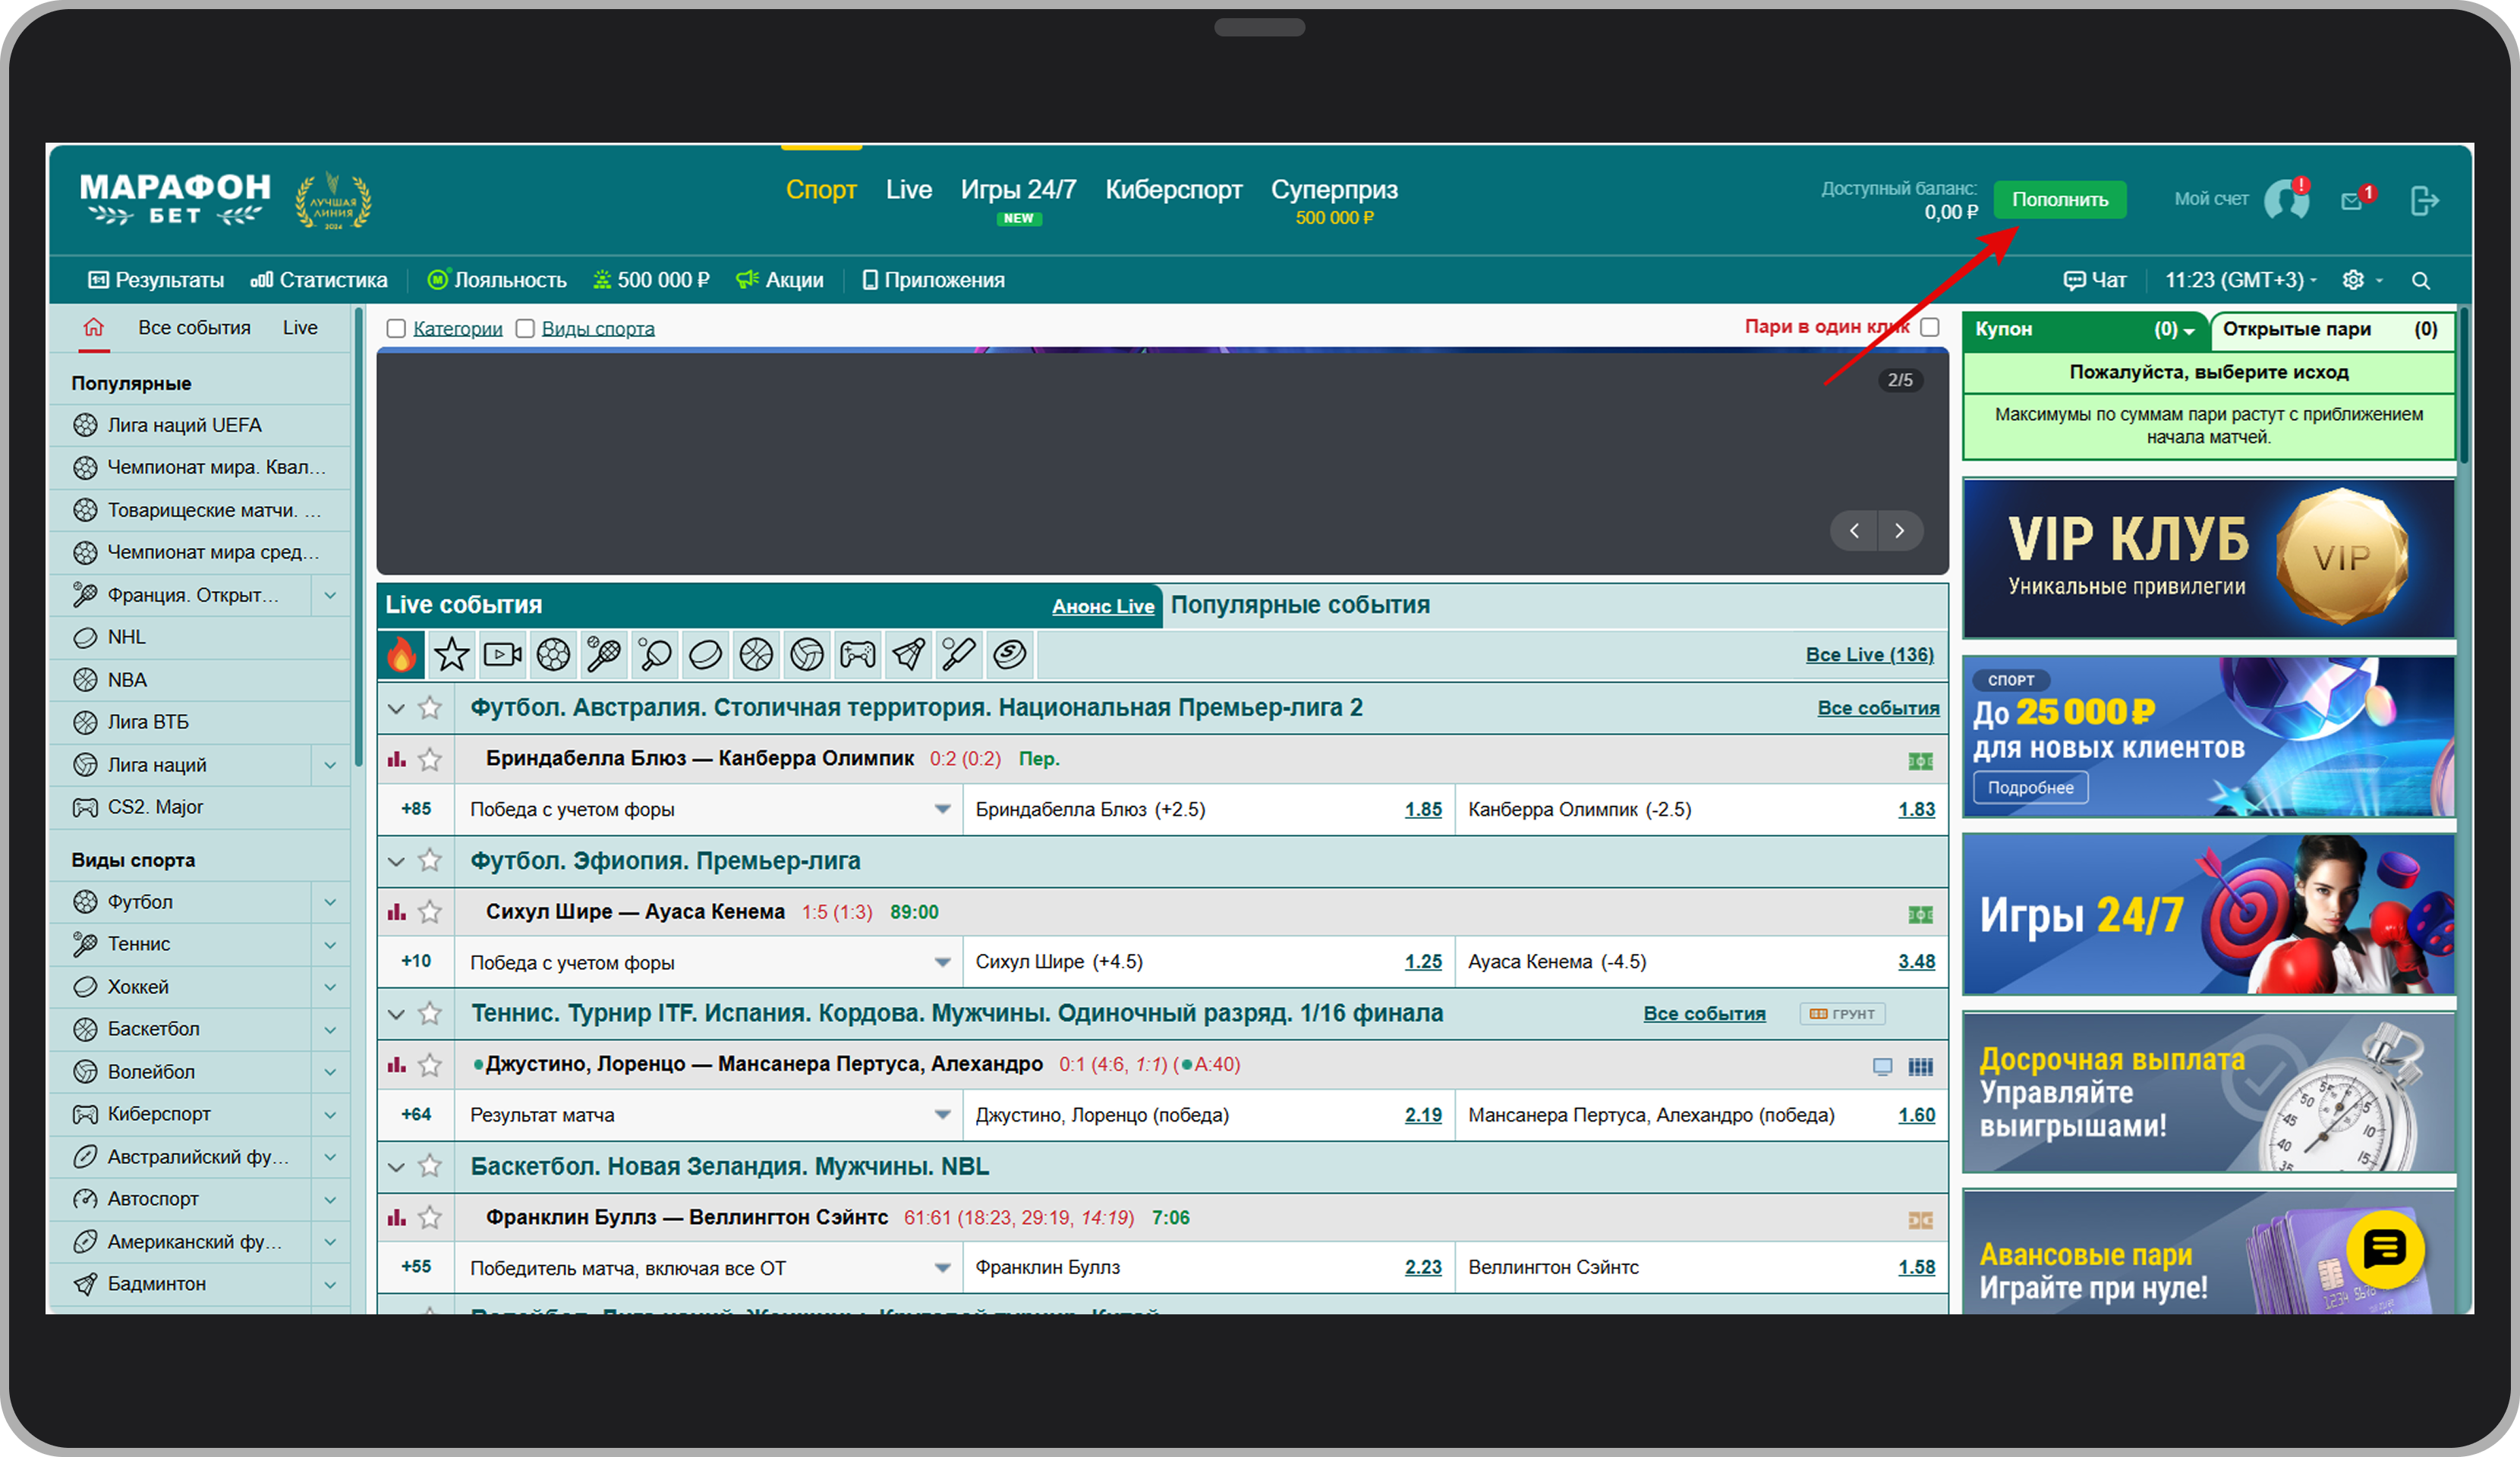The image size is (2520, 1457).
Task: Filter live events by volleyball icon
Action: [807, 655]
